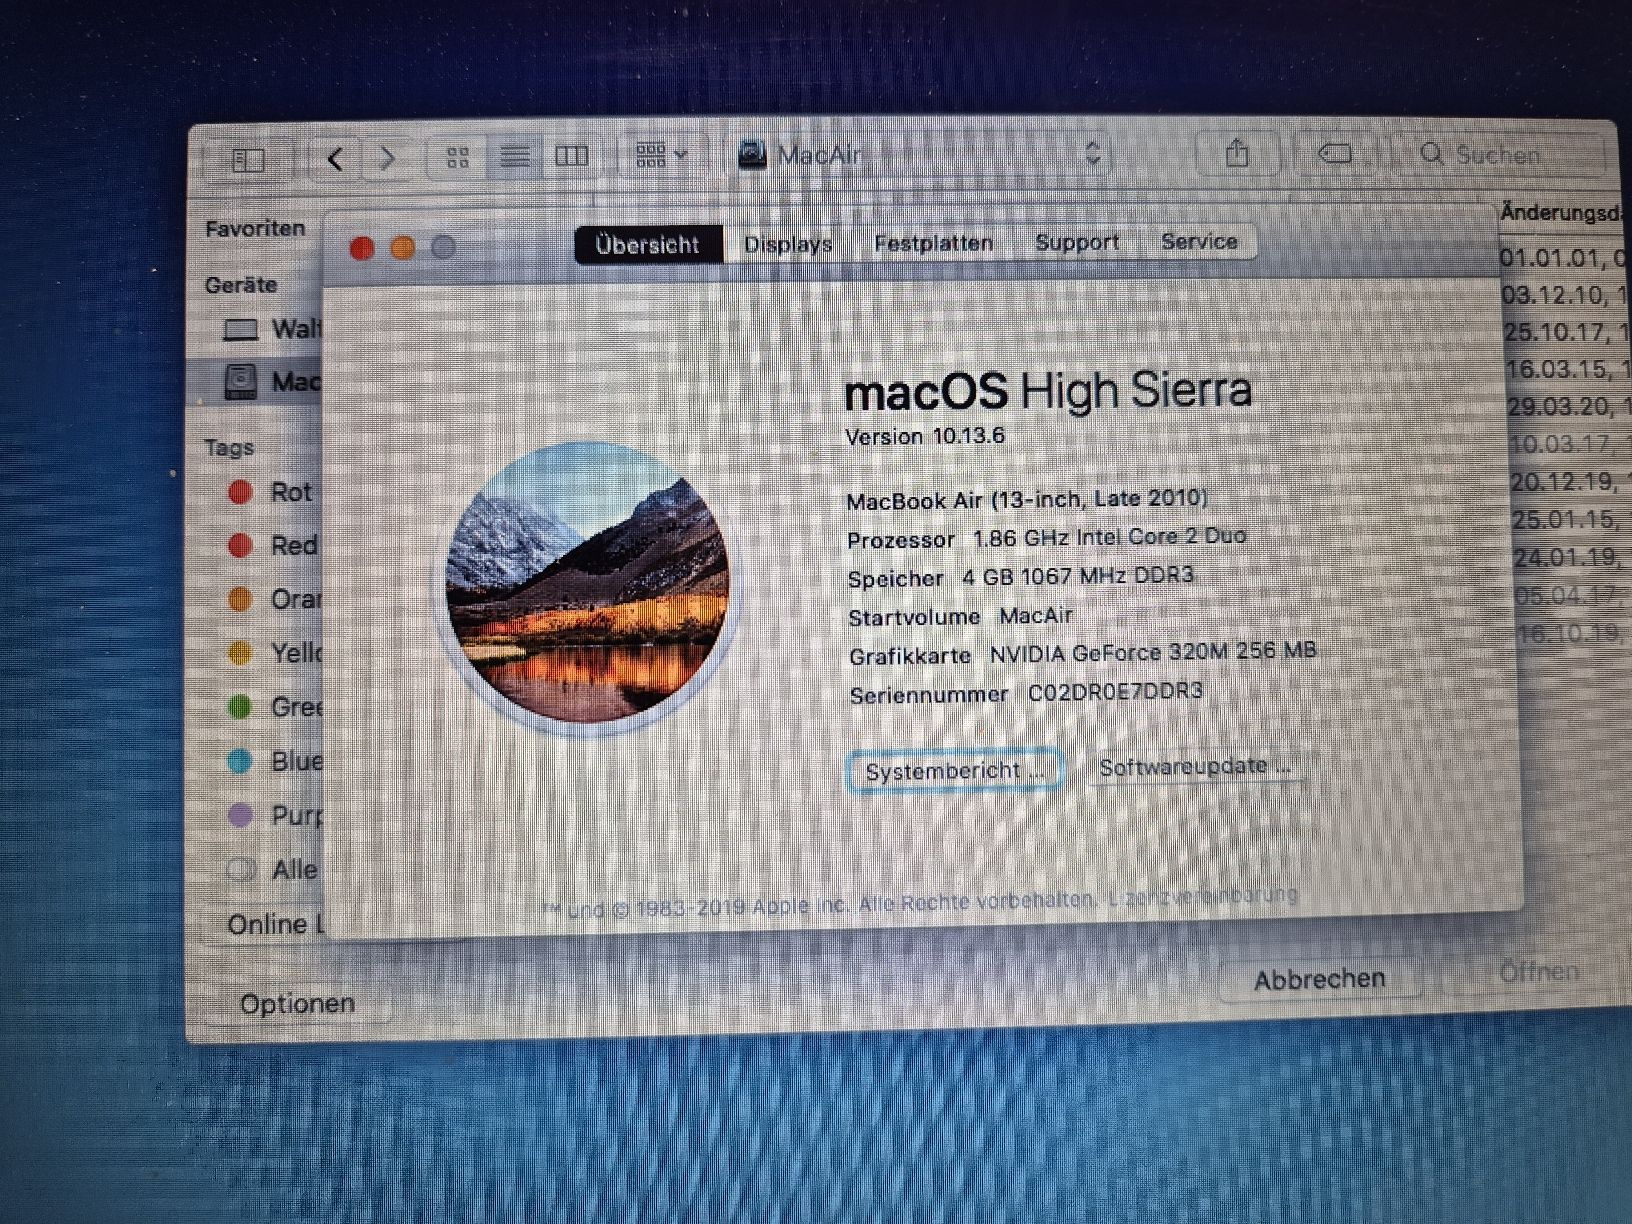1632x1224 pixels.
Task: Click the Share toolbar icon
Action: point(1237,153)
